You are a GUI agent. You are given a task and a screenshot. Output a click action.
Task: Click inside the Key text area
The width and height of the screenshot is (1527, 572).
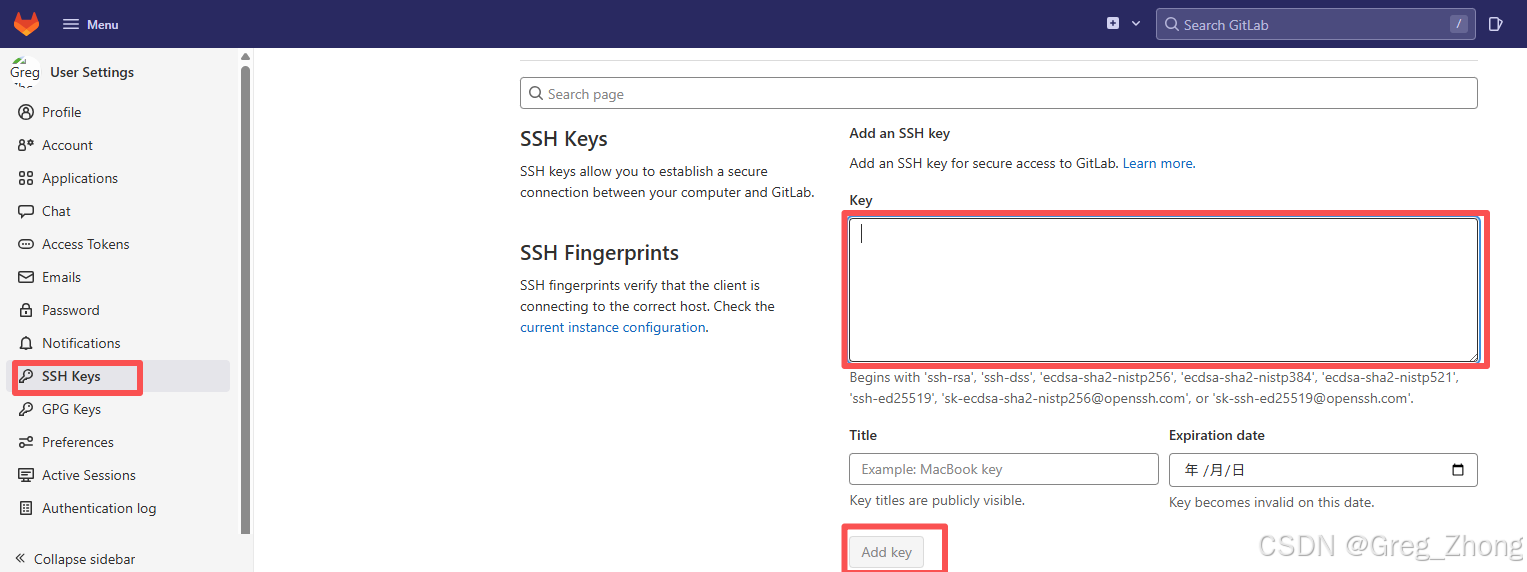click(x=1163, y=290)
